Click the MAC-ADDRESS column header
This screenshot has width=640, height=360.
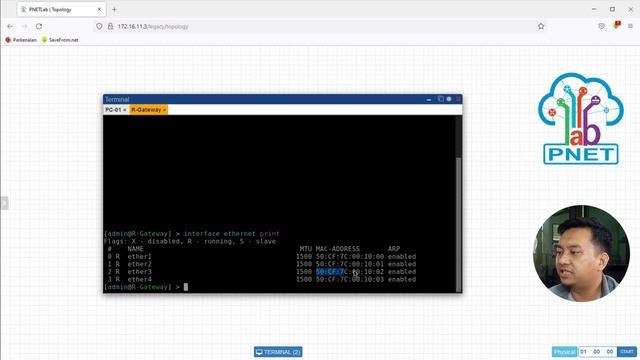click(x=338, y=249)
